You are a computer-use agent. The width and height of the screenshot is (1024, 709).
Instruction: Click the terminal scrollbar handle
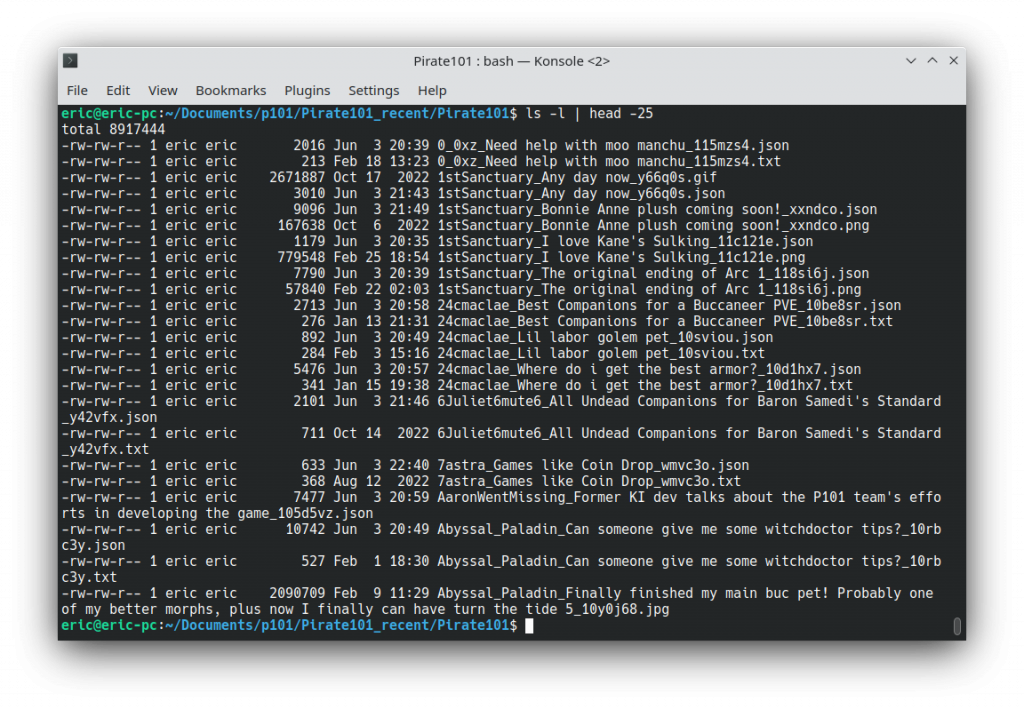(957, 626)
